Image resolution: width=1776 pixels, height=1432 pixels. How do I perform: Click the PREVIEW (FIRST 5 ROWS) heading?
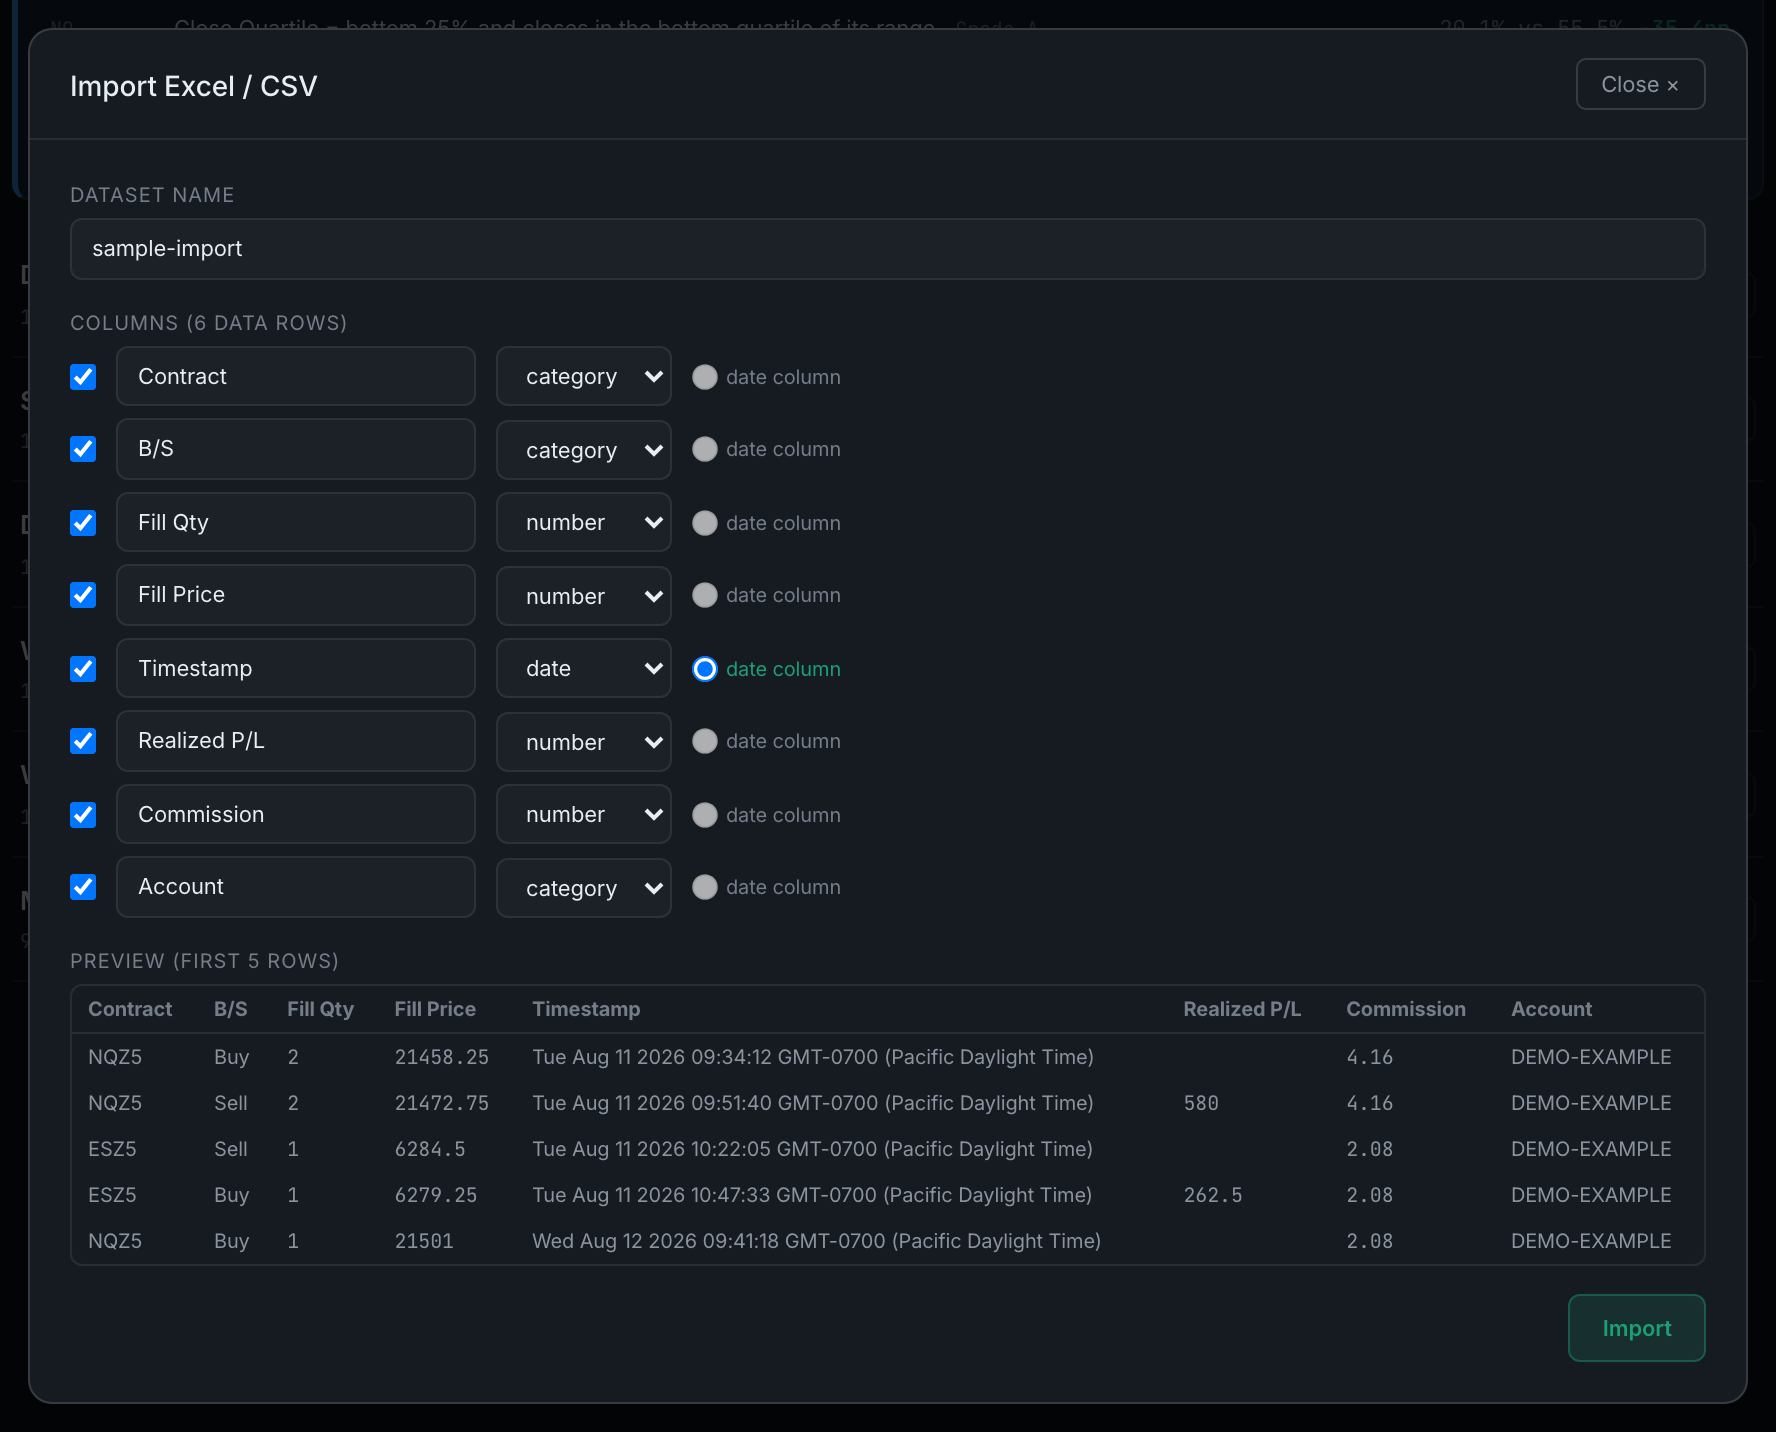[x=204, y=961]
